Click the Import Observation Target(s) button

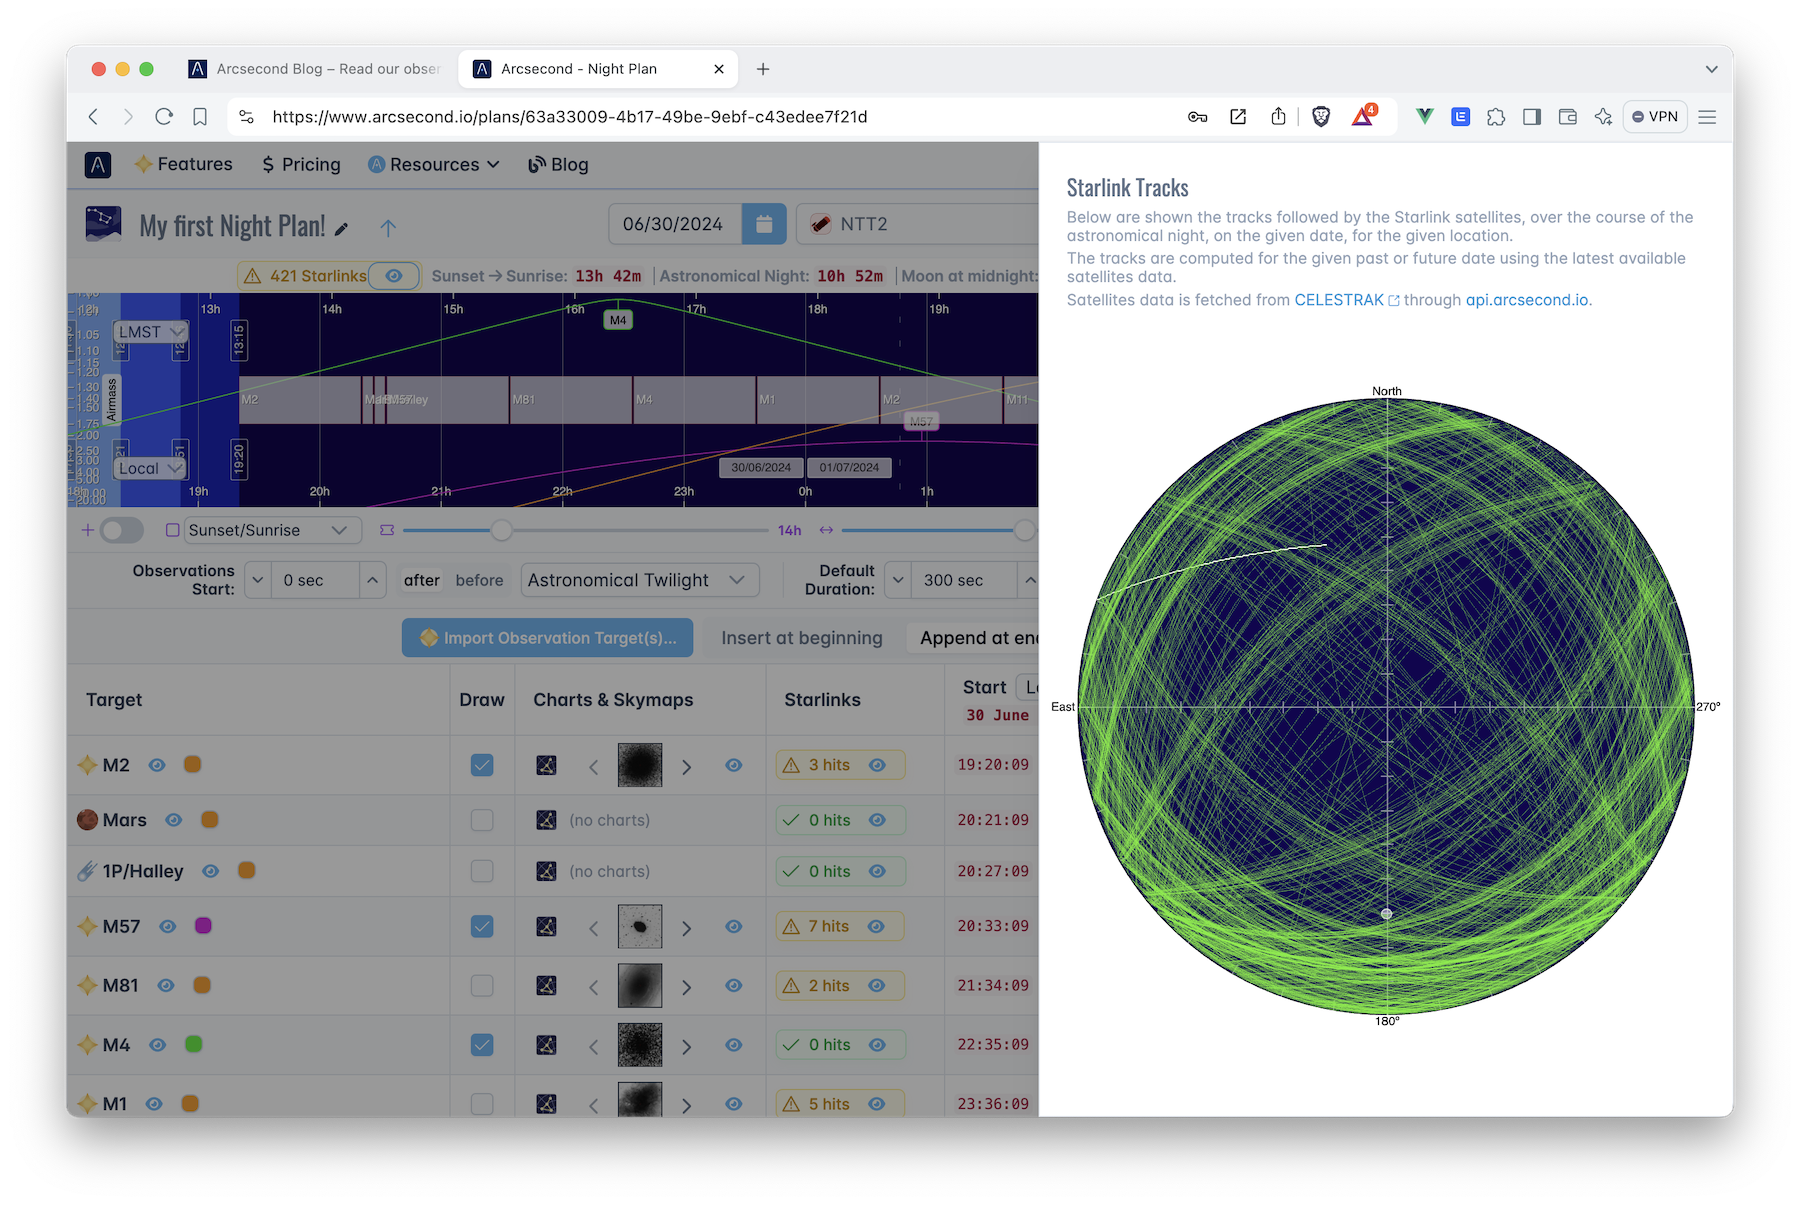547,637
